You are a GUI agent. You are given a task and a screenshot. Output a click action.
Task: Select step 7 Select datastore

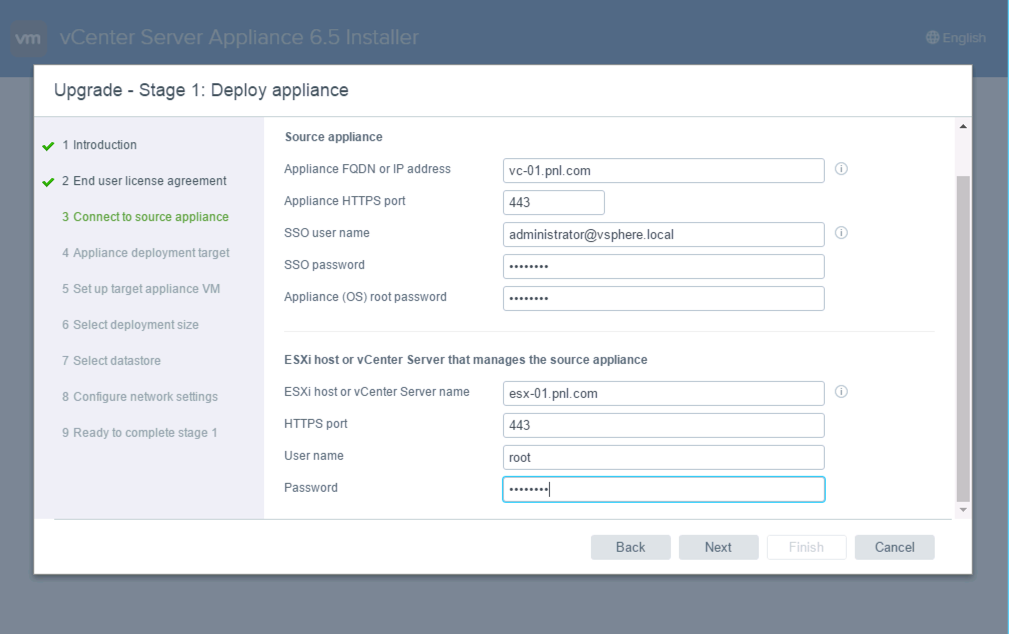click(111, 361)
